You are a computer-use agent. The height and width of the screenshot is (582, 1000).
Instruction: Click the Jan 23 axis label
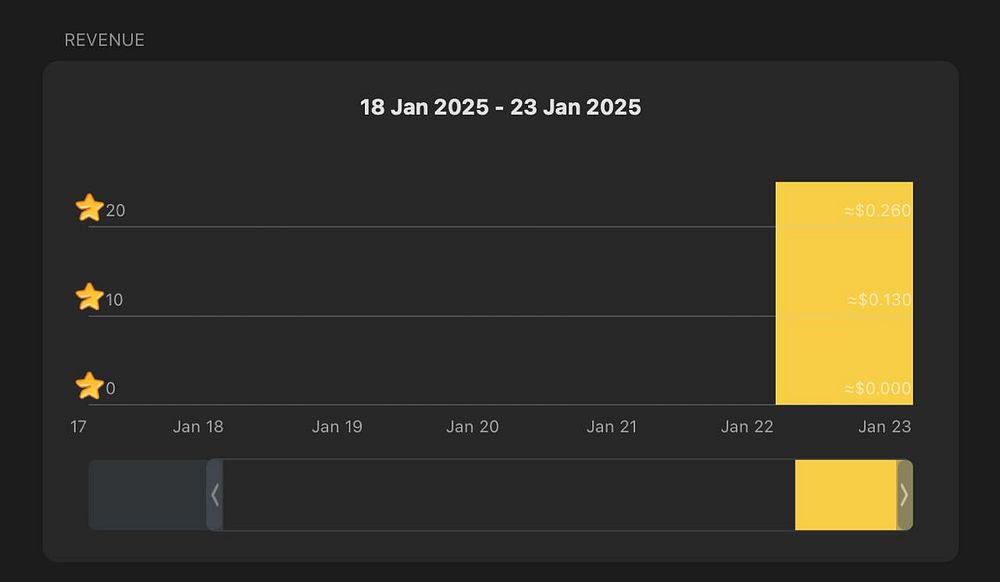885,426
